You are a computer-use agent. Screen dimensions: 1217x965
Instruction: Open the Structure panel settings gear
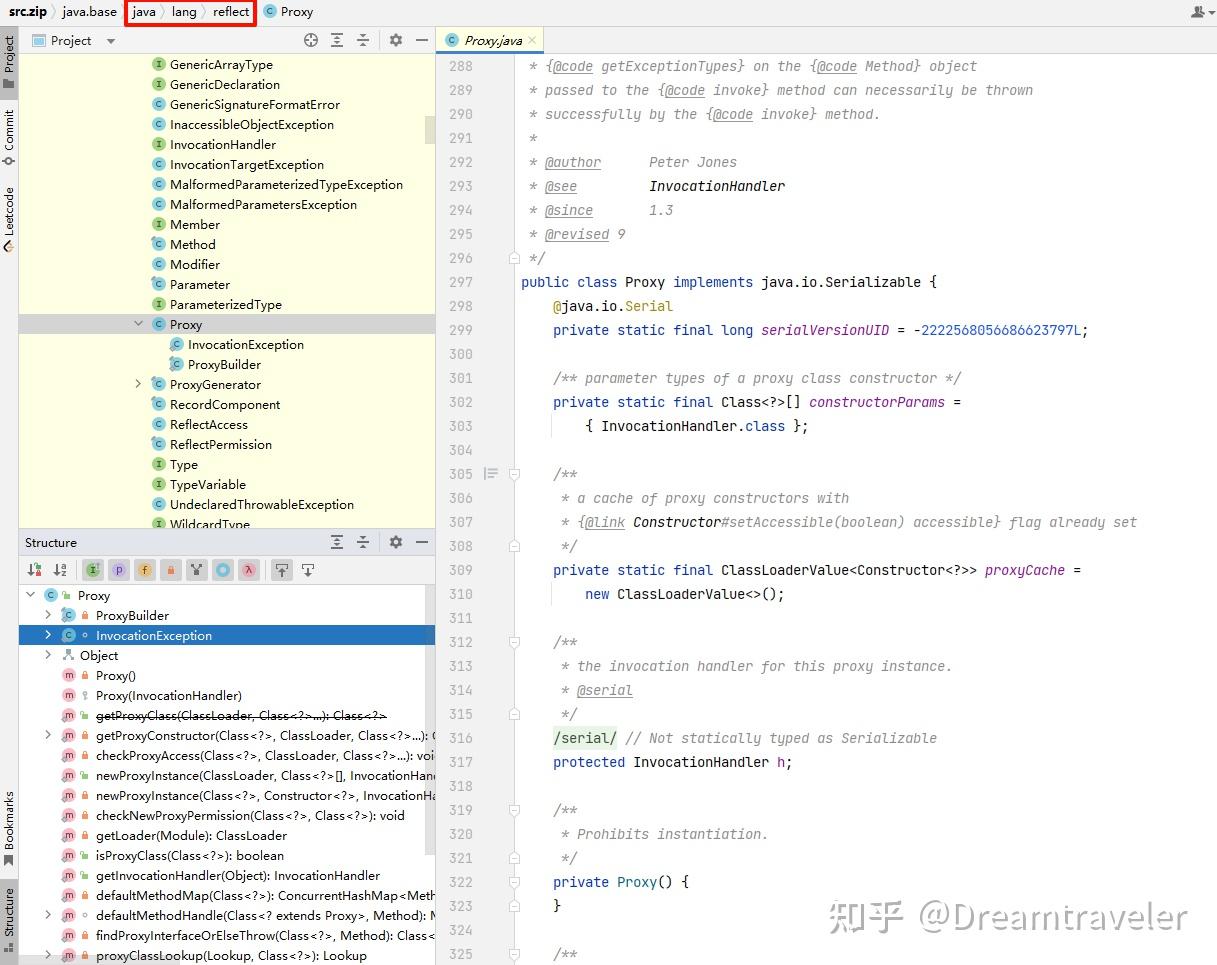(x=395, y=542)
